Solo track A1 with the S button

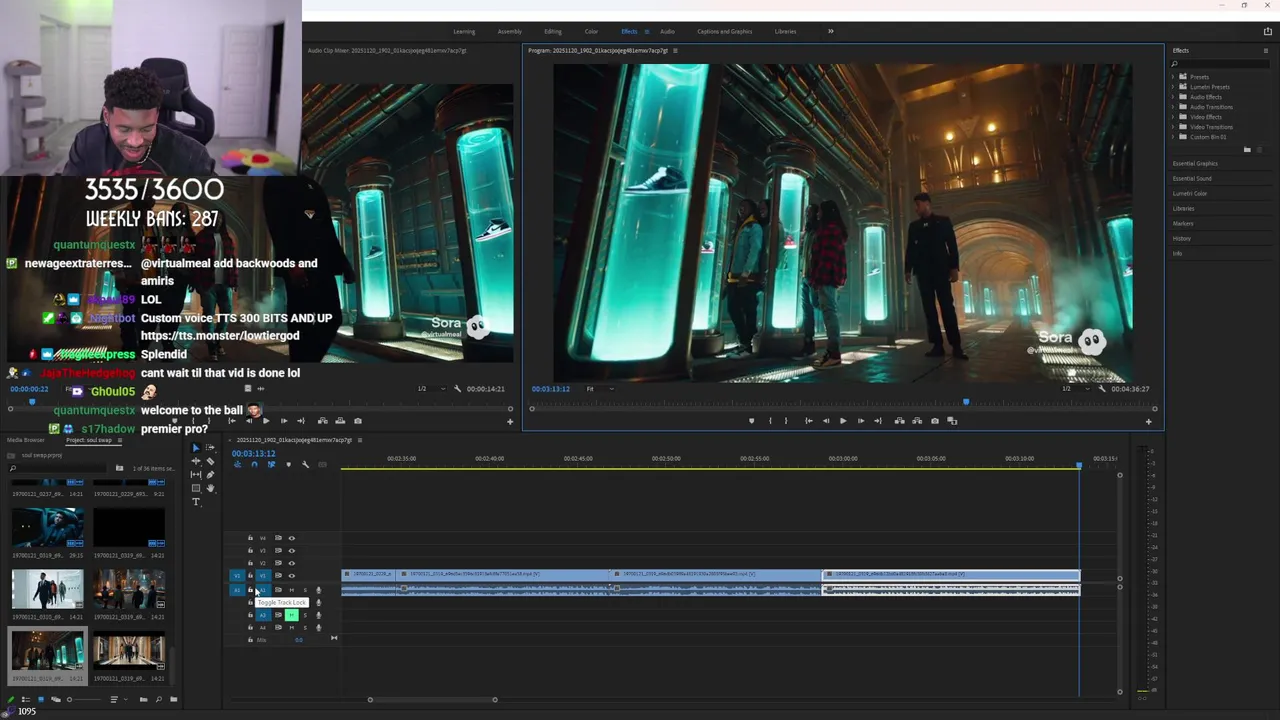(x=305, y=590)
